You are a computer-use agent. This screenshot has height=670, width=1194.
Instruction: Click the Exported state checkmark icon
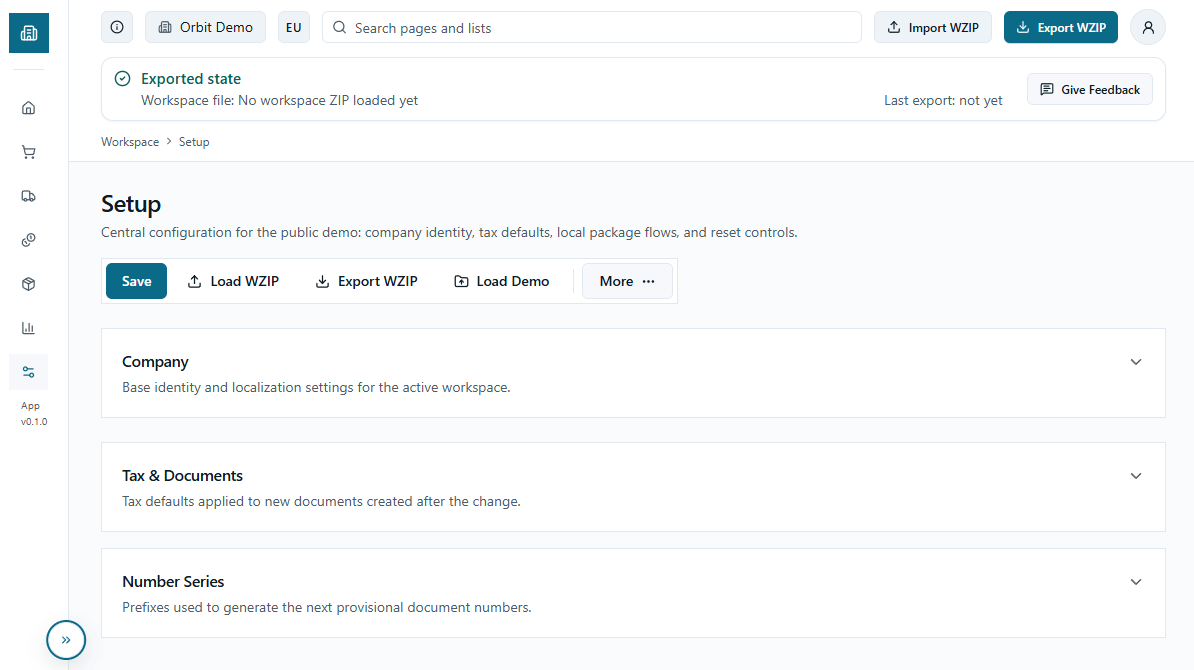[x=123, y=78]
